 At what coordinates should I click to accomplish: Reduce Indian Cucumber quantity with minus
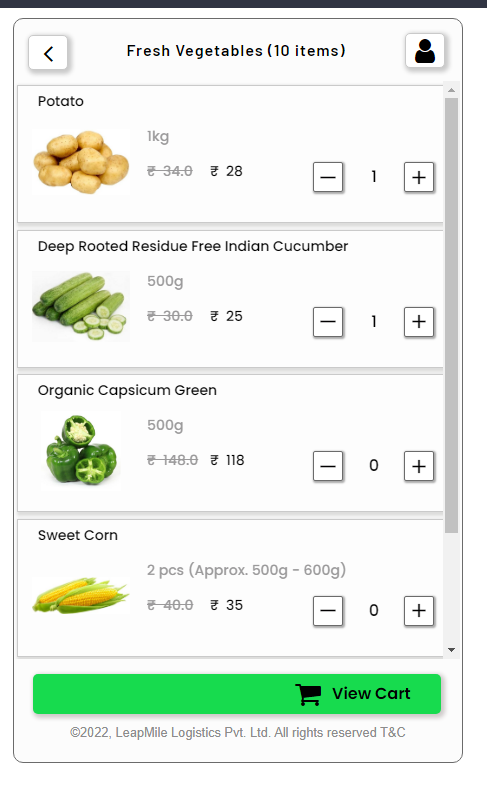[x=328, y=322]
